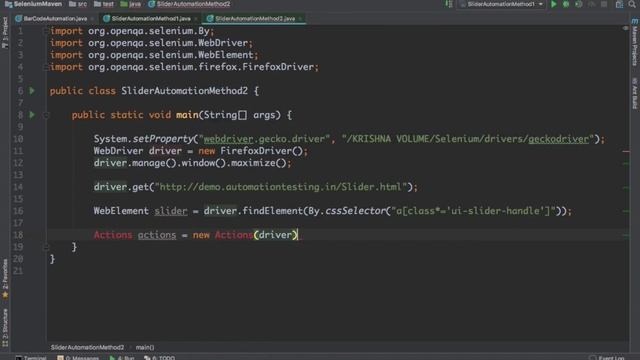Click main() in the bottom editor breadcrumb

point(145,347)
